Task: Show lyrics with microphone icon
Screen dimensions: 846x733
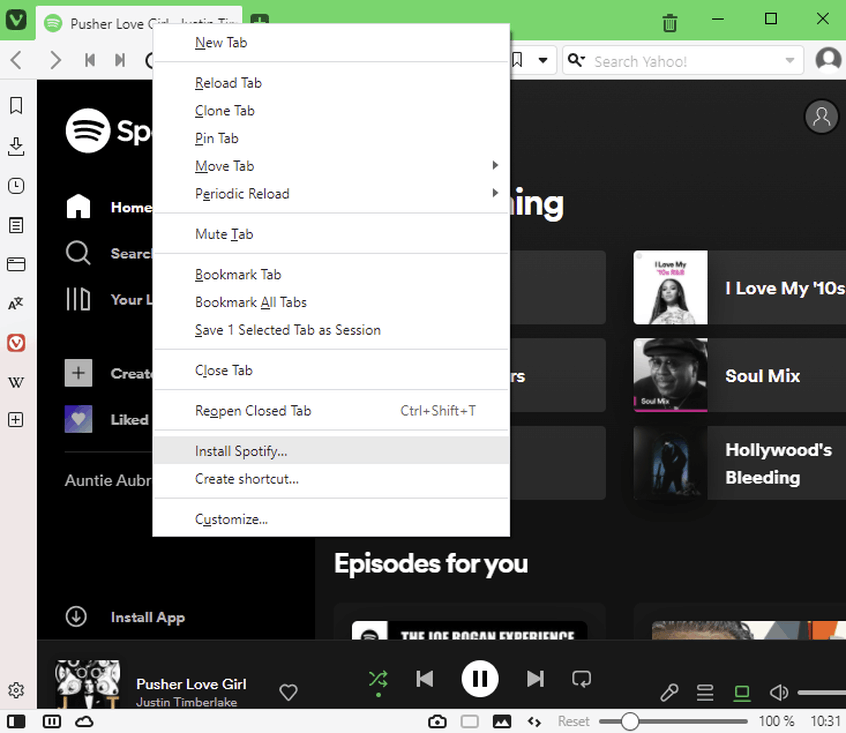Action: pyautogui.click(x=669, y=692)
